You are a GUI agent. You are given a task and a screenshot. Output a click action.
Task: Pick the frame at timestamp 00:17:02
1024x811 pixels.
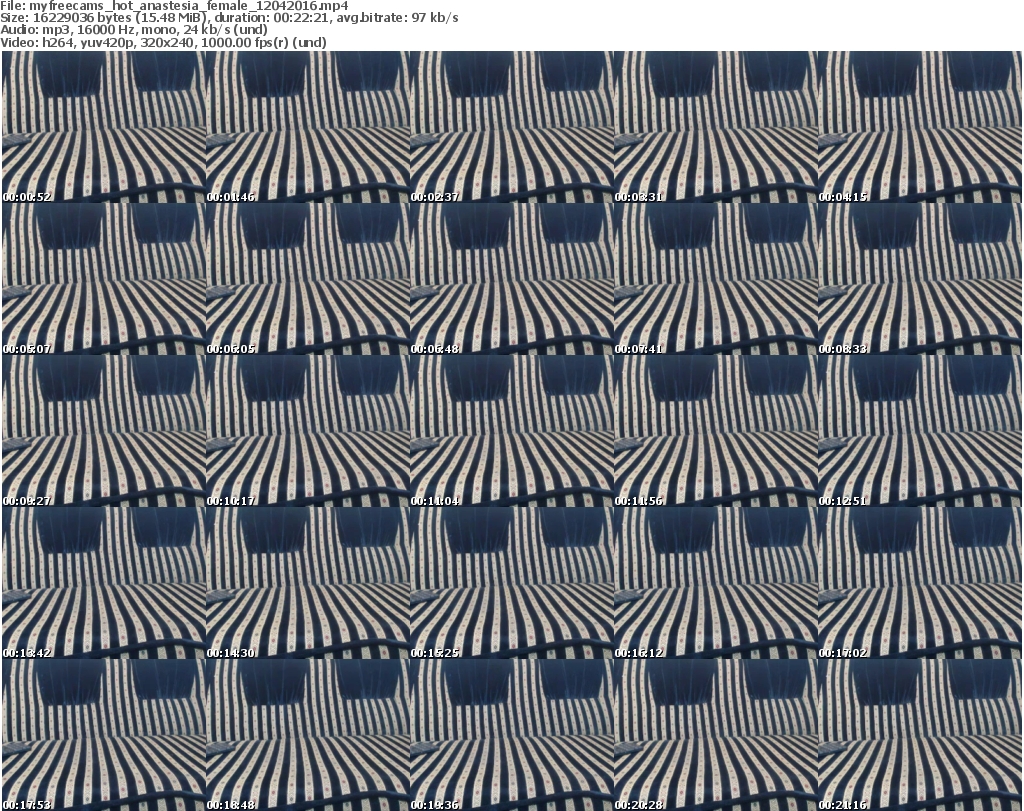(920, 583)
